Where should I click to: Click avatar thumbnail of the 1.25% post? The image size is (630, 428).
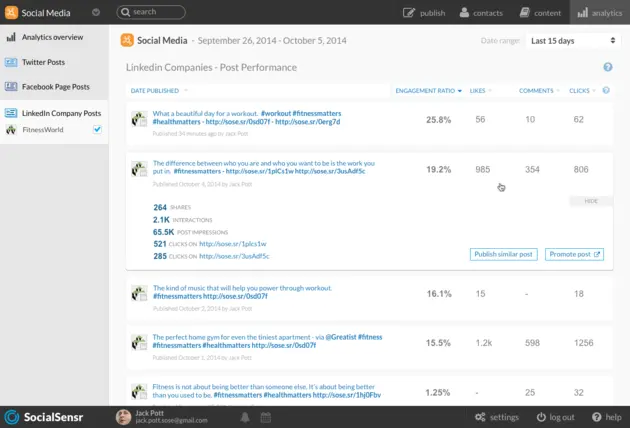(x=139, y=391)
